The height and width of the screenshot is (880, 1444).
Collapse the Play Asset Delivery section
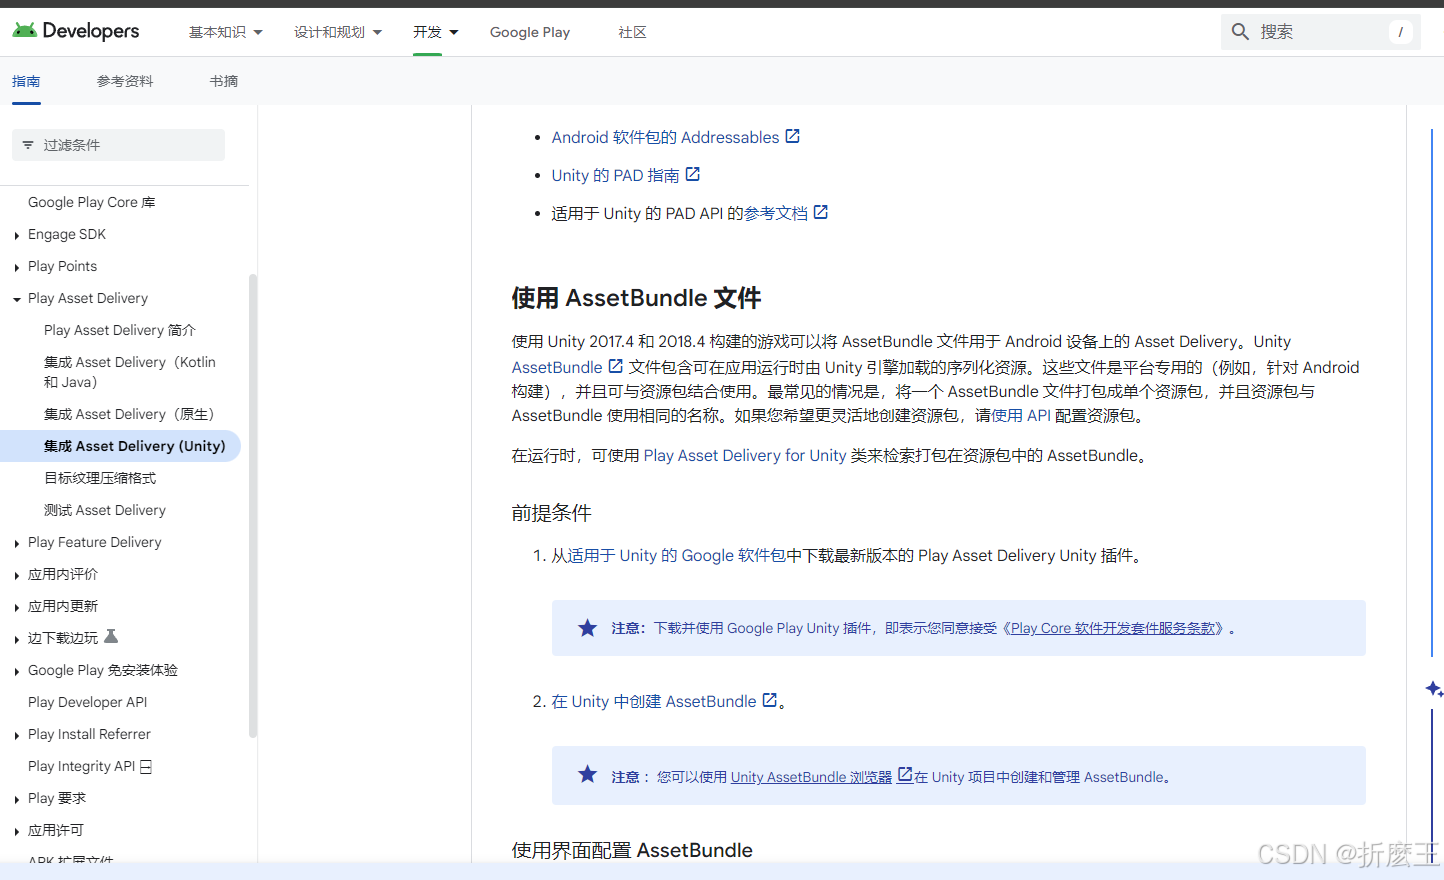17,299
